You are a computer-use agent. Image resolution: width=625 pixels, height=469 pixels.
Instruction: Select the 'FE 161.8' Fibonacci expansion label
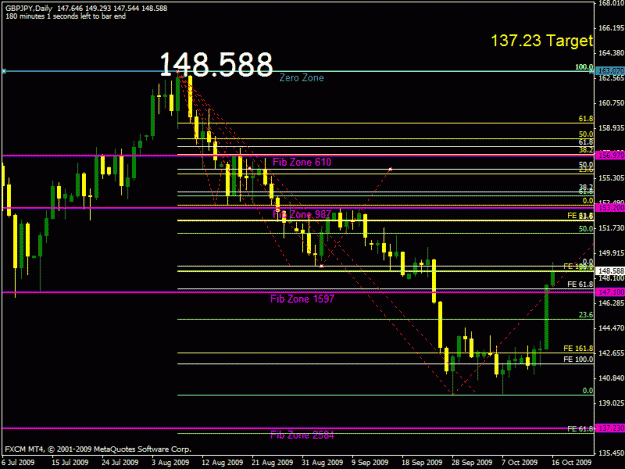pyautogui.click(x=578, y=348)
